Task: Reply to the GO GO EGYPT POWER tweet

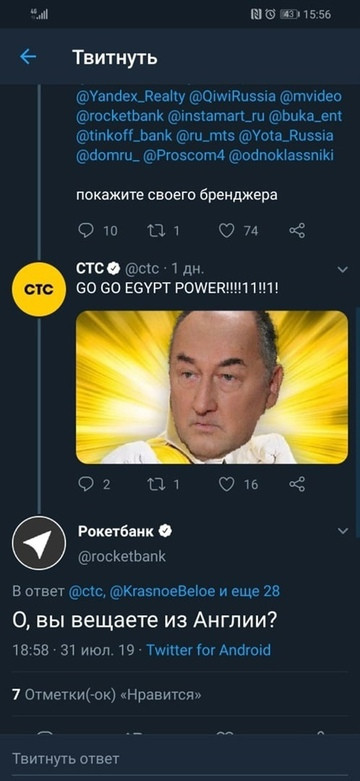Action: coord(86,484)
